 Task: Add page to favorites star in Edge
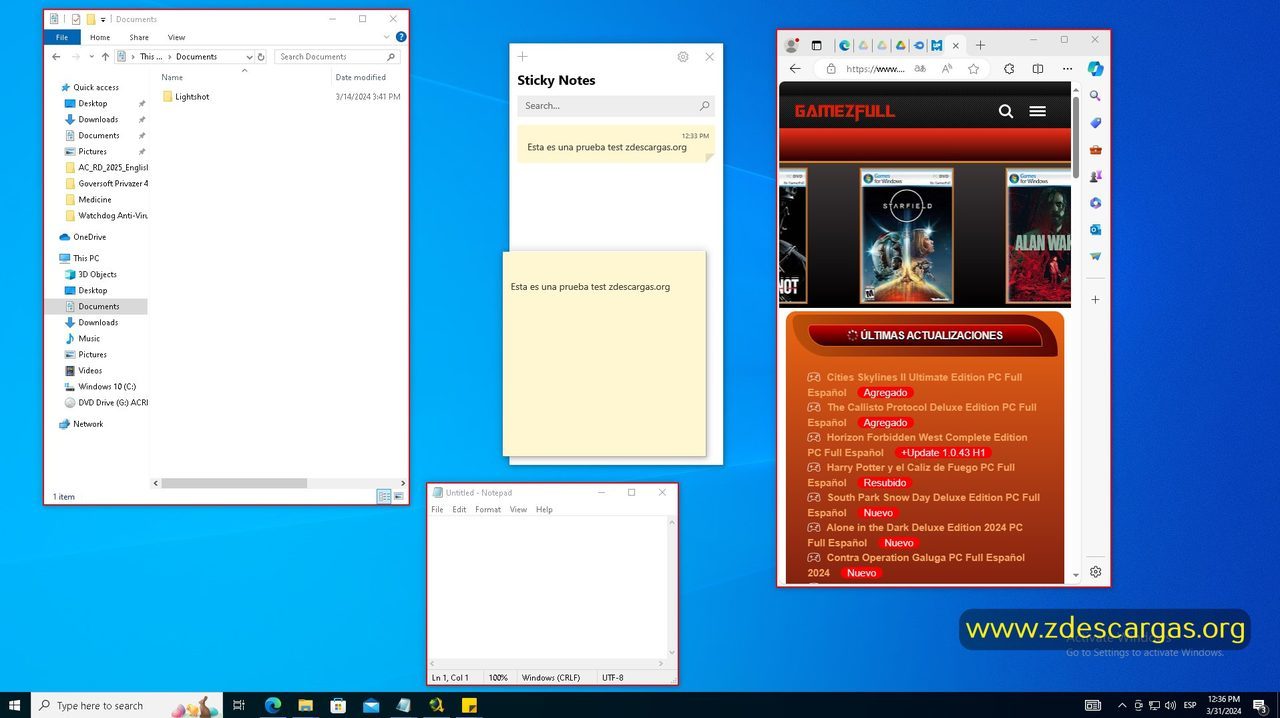point(973,69)
